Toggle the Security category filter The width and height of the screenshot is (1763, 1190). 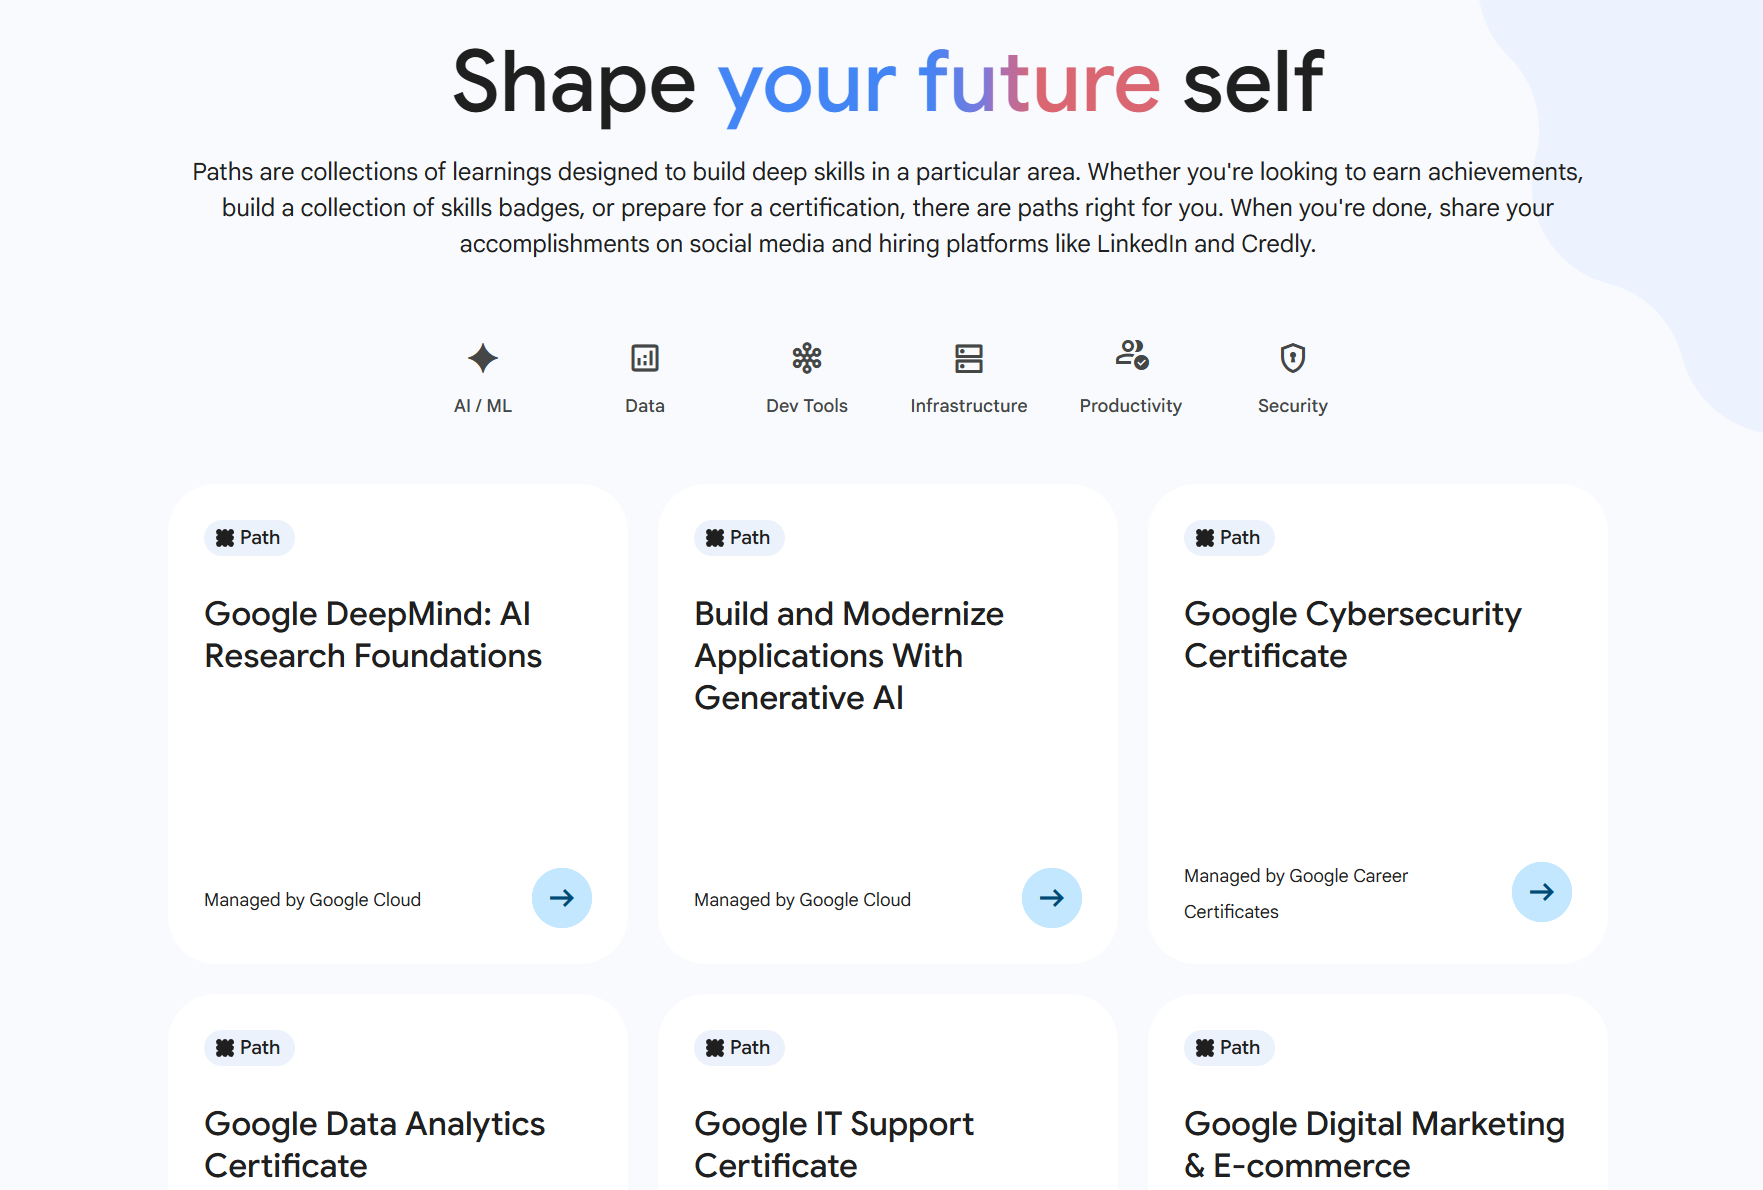(x=1292, y=378)
